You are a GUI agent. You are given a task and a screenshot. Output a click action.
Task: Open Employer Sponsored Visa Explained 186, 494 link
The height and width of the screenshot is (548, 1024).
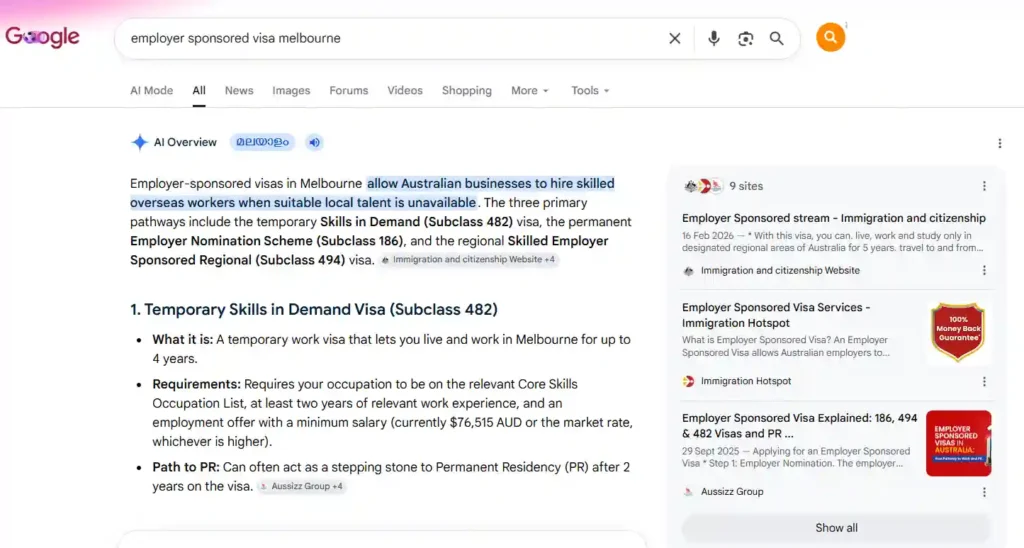[x=799, y=426]
